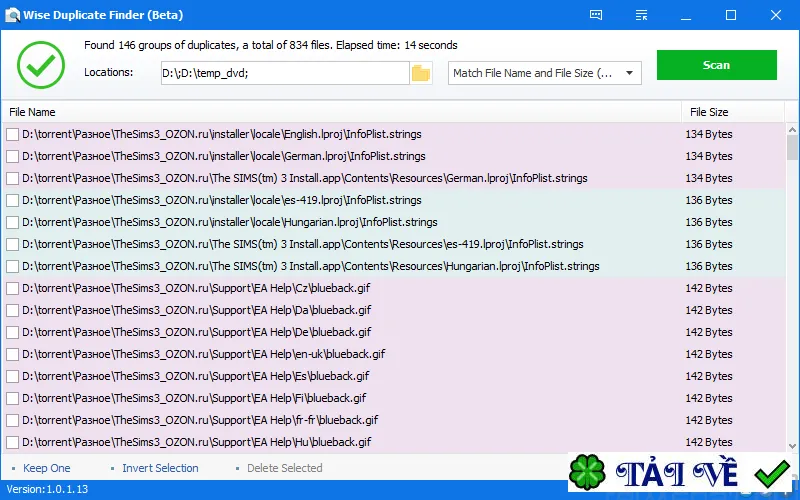
Task: Click the green checkmark status icon
Action: 41,65
